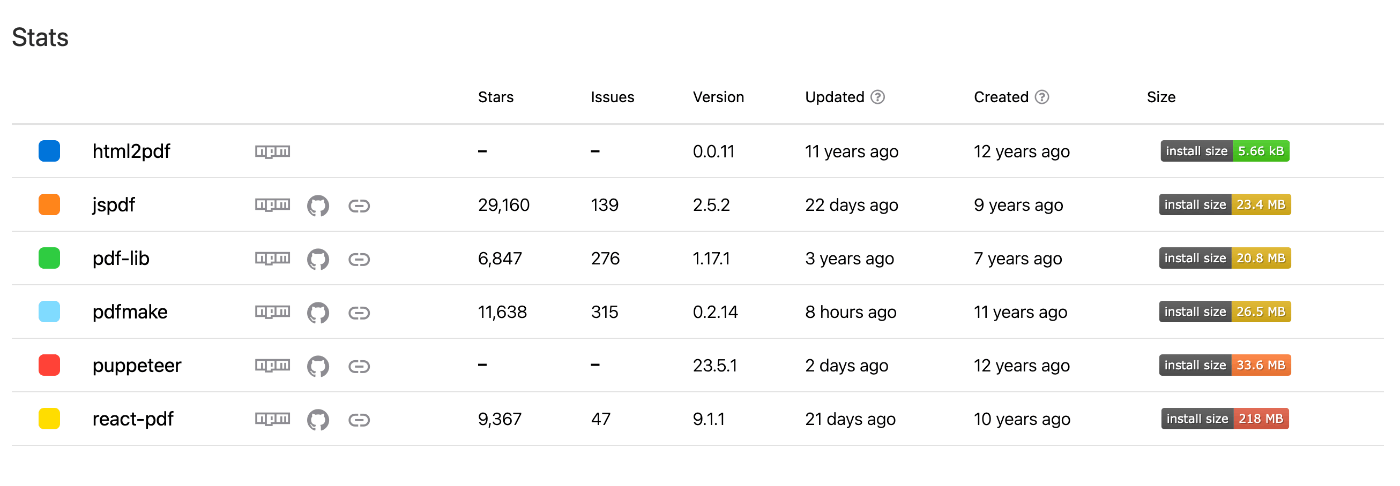The image size is (1400, 486).
Task: Select the 315 issues value
Action: pyautogui.click(x=605, y=312)
